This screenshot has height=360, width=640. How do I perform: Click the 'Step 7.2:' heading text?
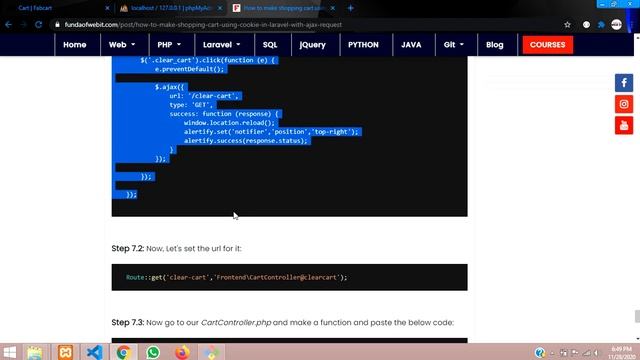tap(128, 248)
